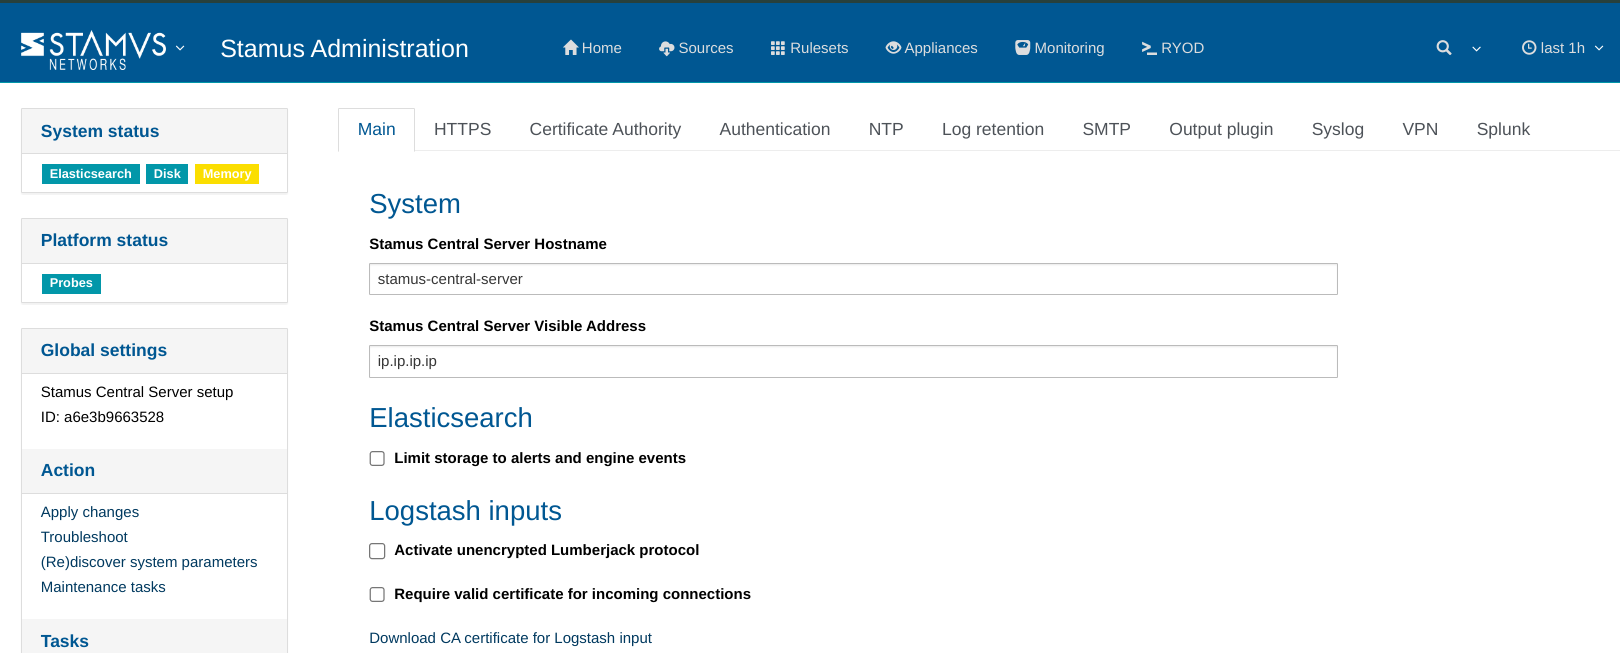Click the RYOD terminal icon
Screen dimensions: 1620x653
[x=1149, y=48]
